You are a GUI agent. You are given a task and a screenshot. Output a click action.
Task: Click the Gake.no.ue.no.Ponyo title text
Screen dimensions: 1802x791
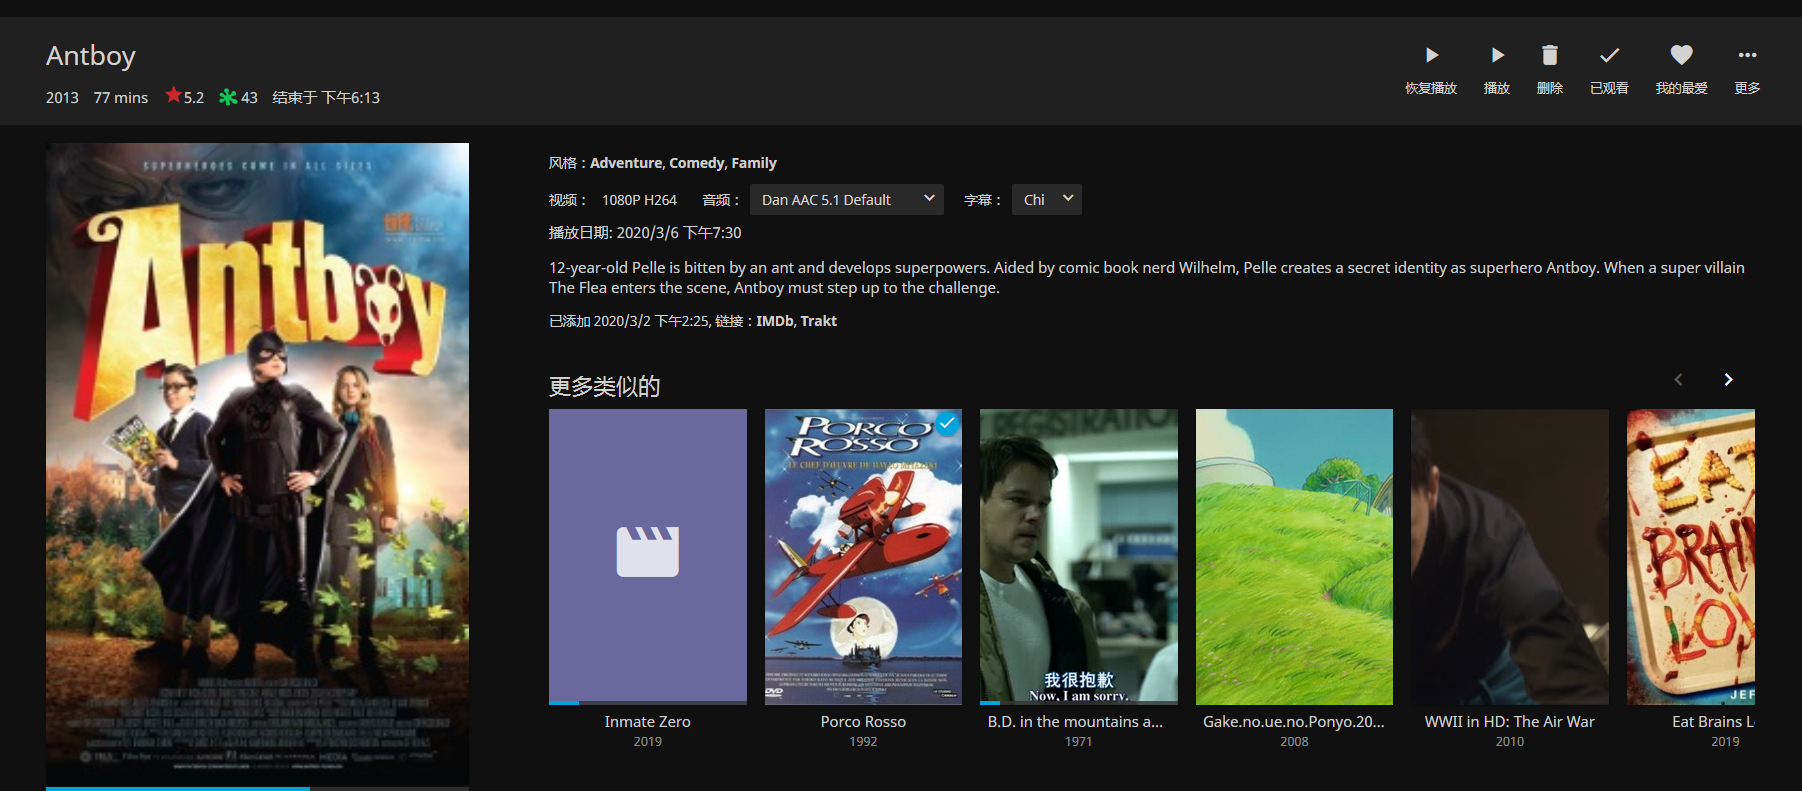[x=1294, y=722]
